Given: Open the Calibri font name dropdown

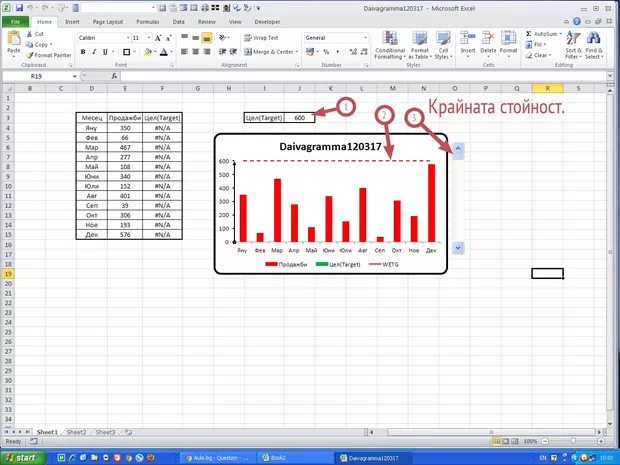Looking at the screenshot, I should (128, 38).
